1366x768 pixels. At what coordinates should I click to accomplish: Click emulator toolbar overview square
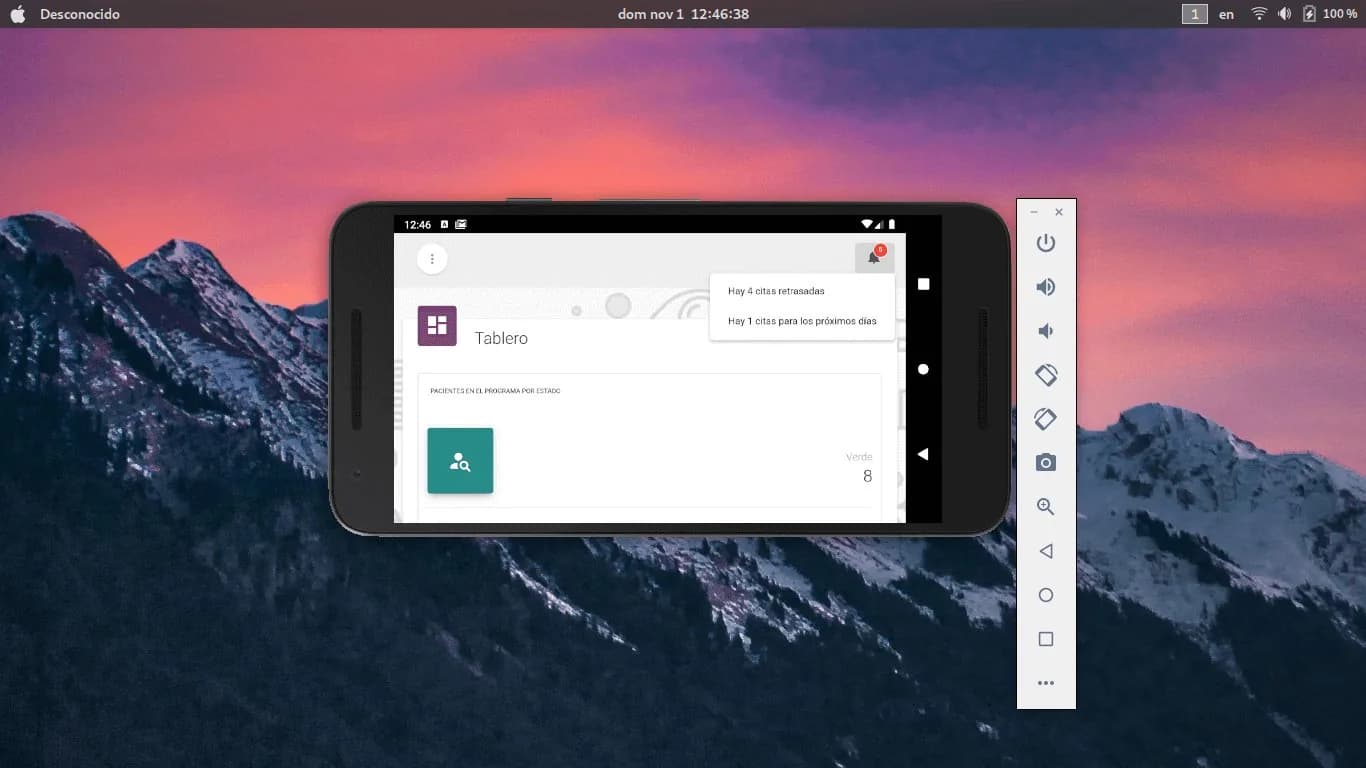pyautogui.click(x=1046, y=639)
